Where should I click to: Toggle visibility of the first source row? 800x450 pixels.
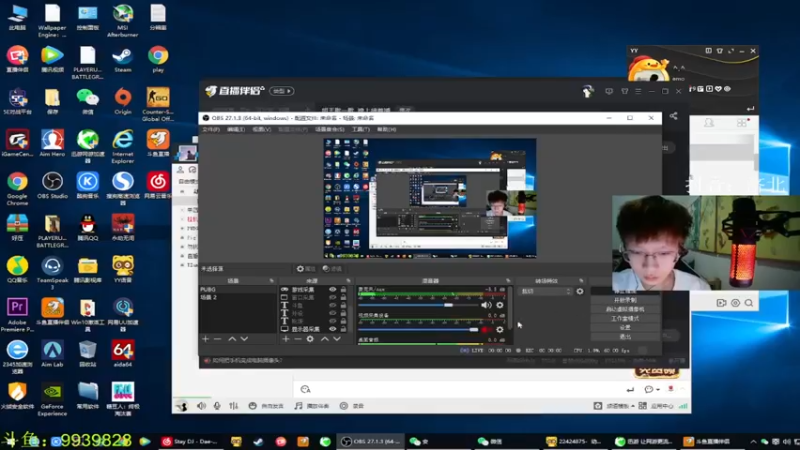(x=333, y=289)
